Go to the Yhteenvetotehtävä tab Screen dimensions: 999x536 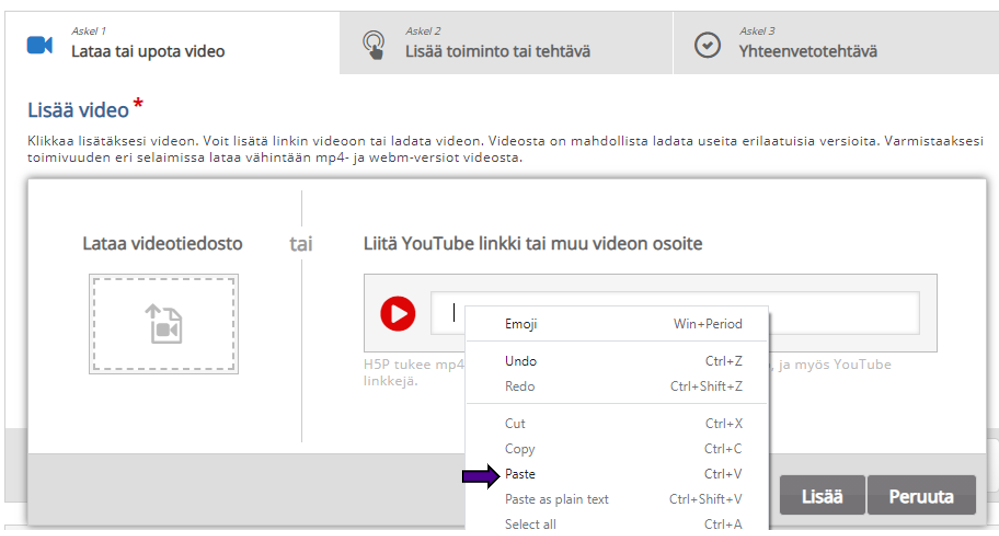[x=808, y=51]
